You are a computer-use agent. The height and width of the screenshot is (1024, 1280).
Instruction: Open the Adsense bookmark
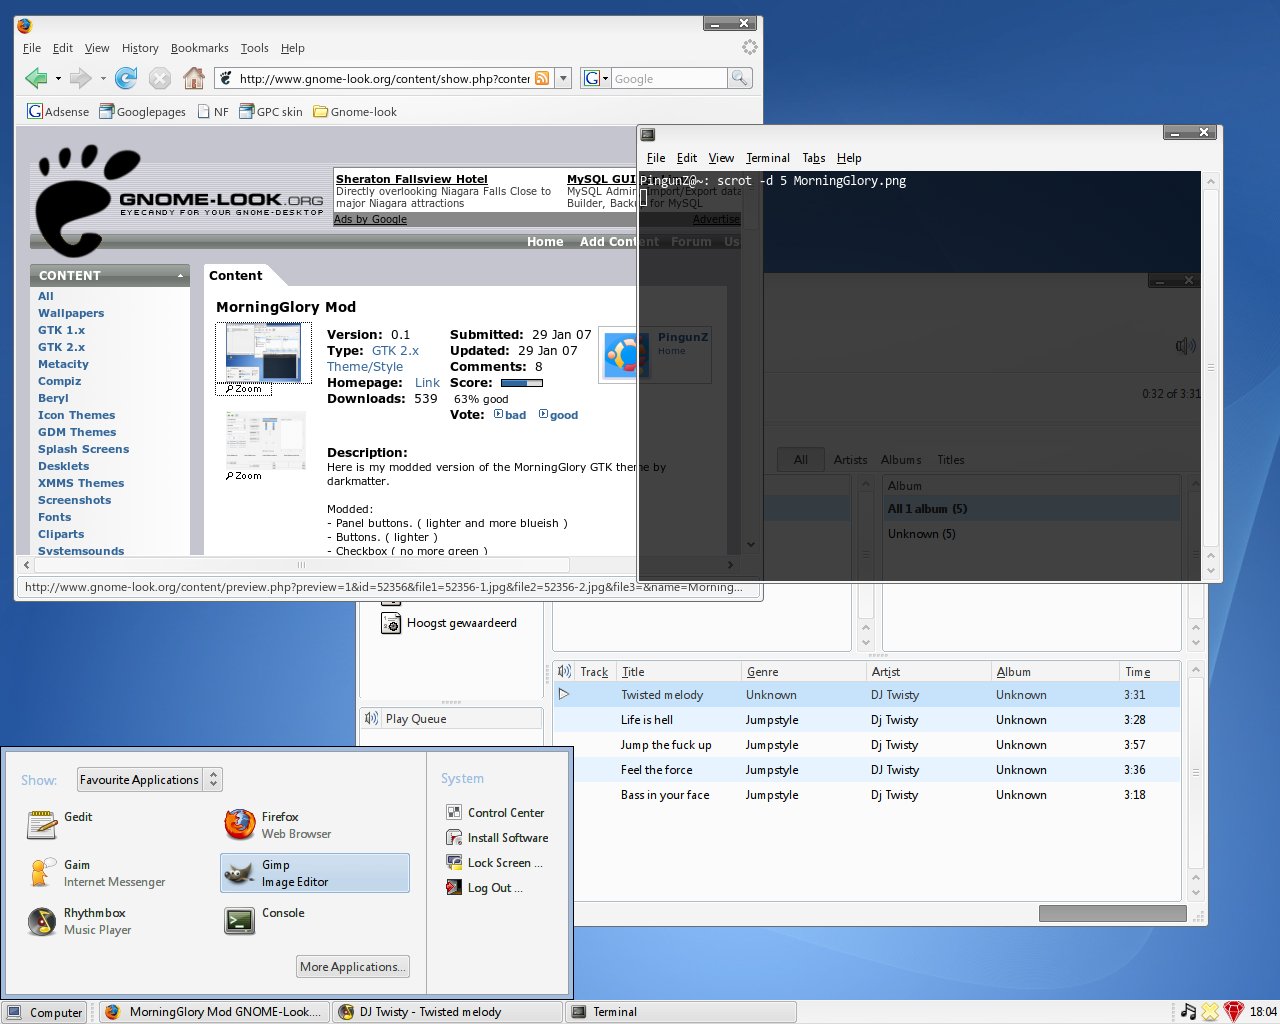(x=58, y=111)
